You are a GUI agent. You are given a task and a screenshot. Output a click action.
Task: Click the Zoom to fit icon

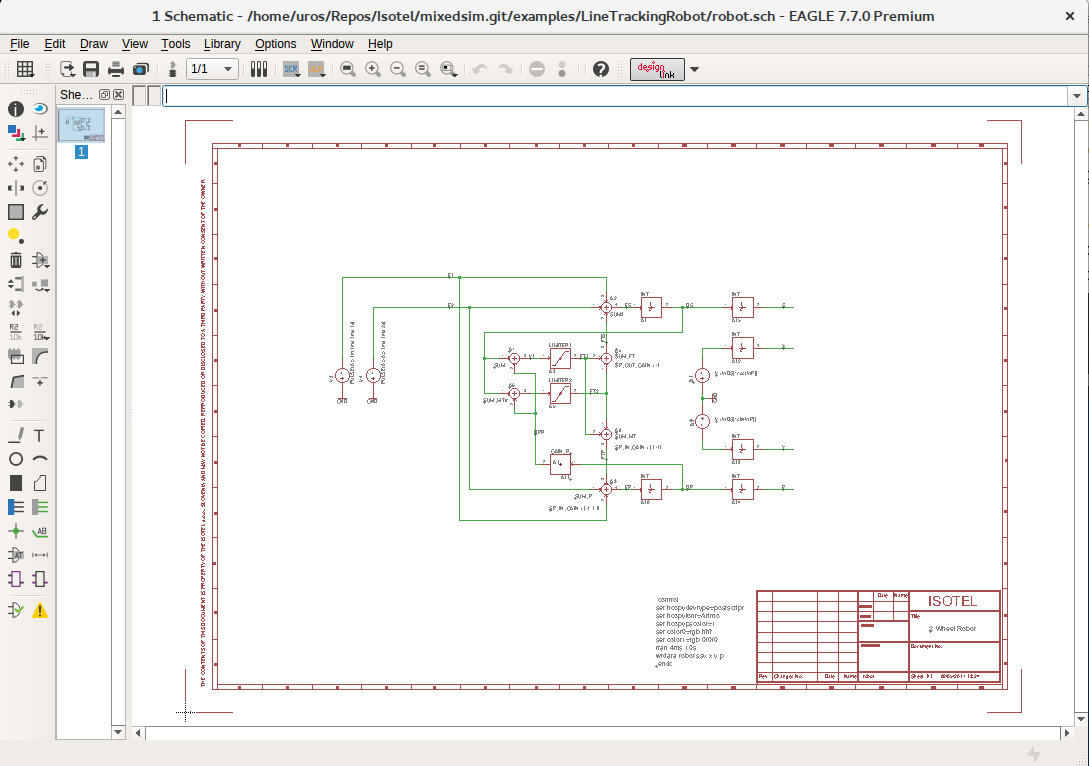(x=348, y=69)
